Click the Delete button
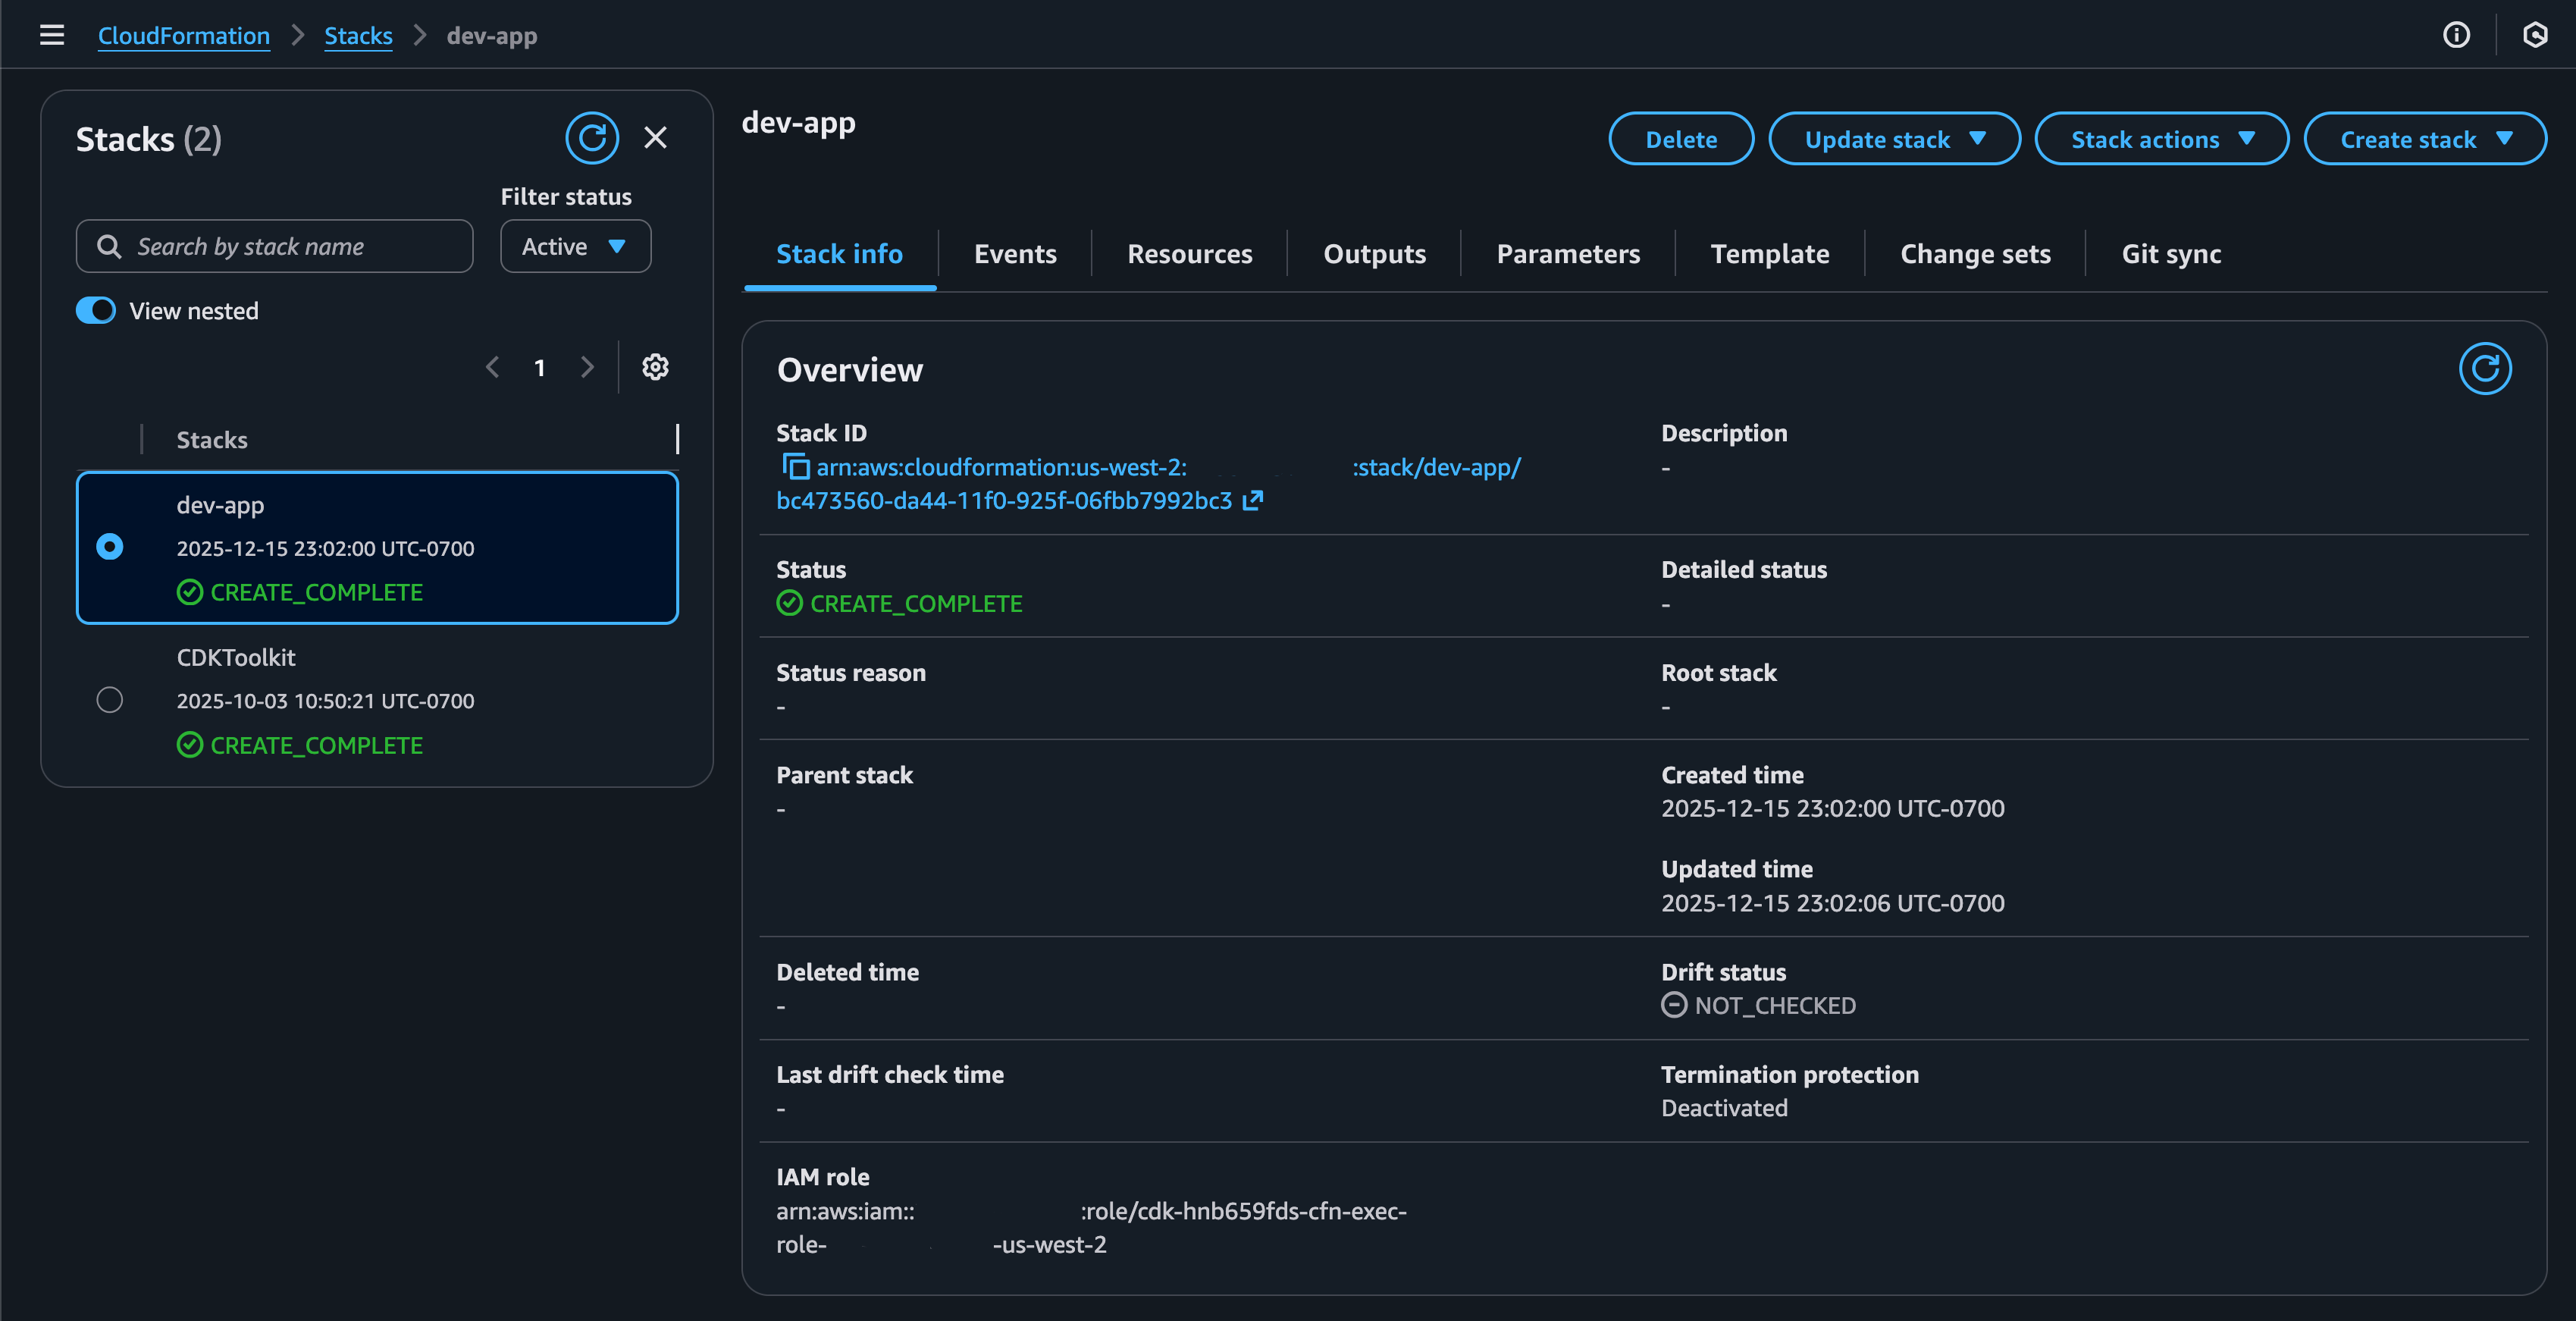Image resolution: width=2576 pixels, height=1321 pixels. [x=1681, y=138]
